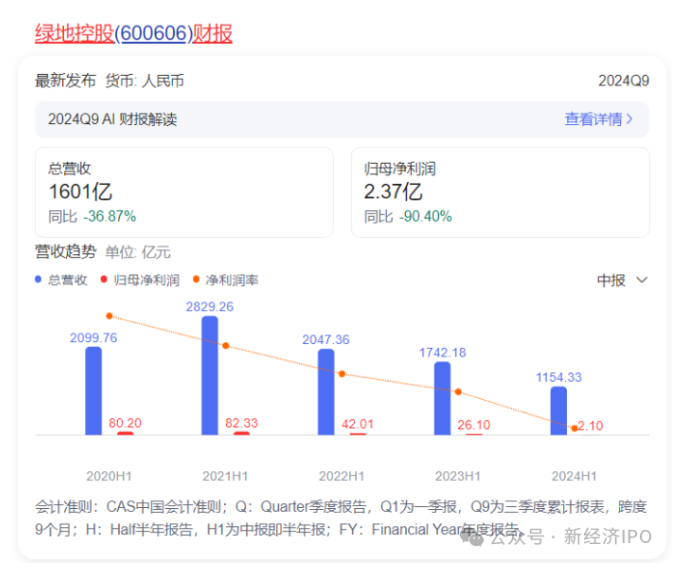Viewport: 680px width, 569px height.
Task: Click the 2022H1 orange profit-rate point
Action: pos(342,374)
